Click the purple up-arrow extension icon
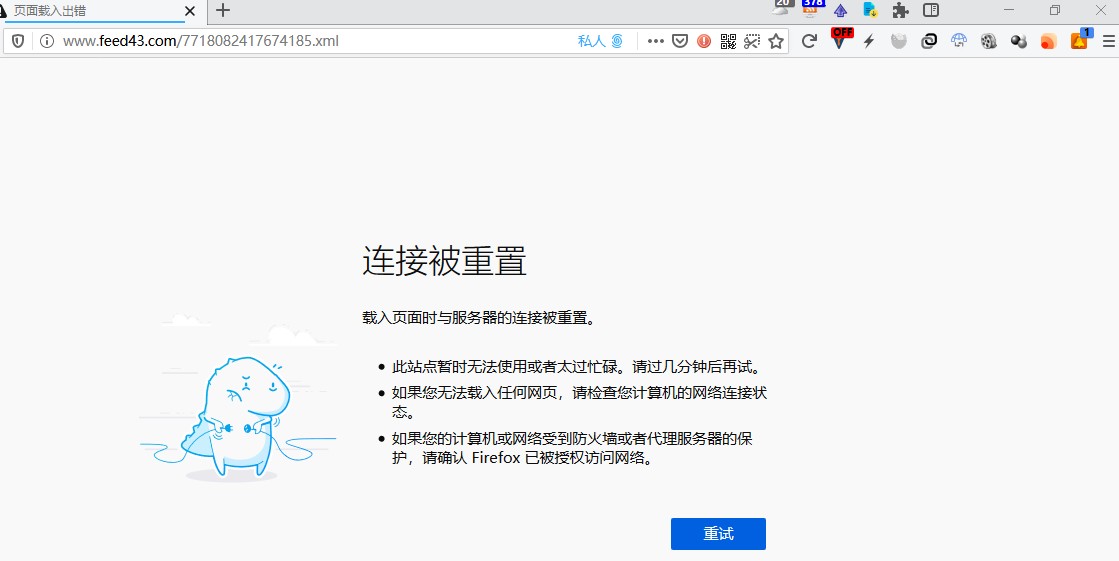 coord(841,11)
